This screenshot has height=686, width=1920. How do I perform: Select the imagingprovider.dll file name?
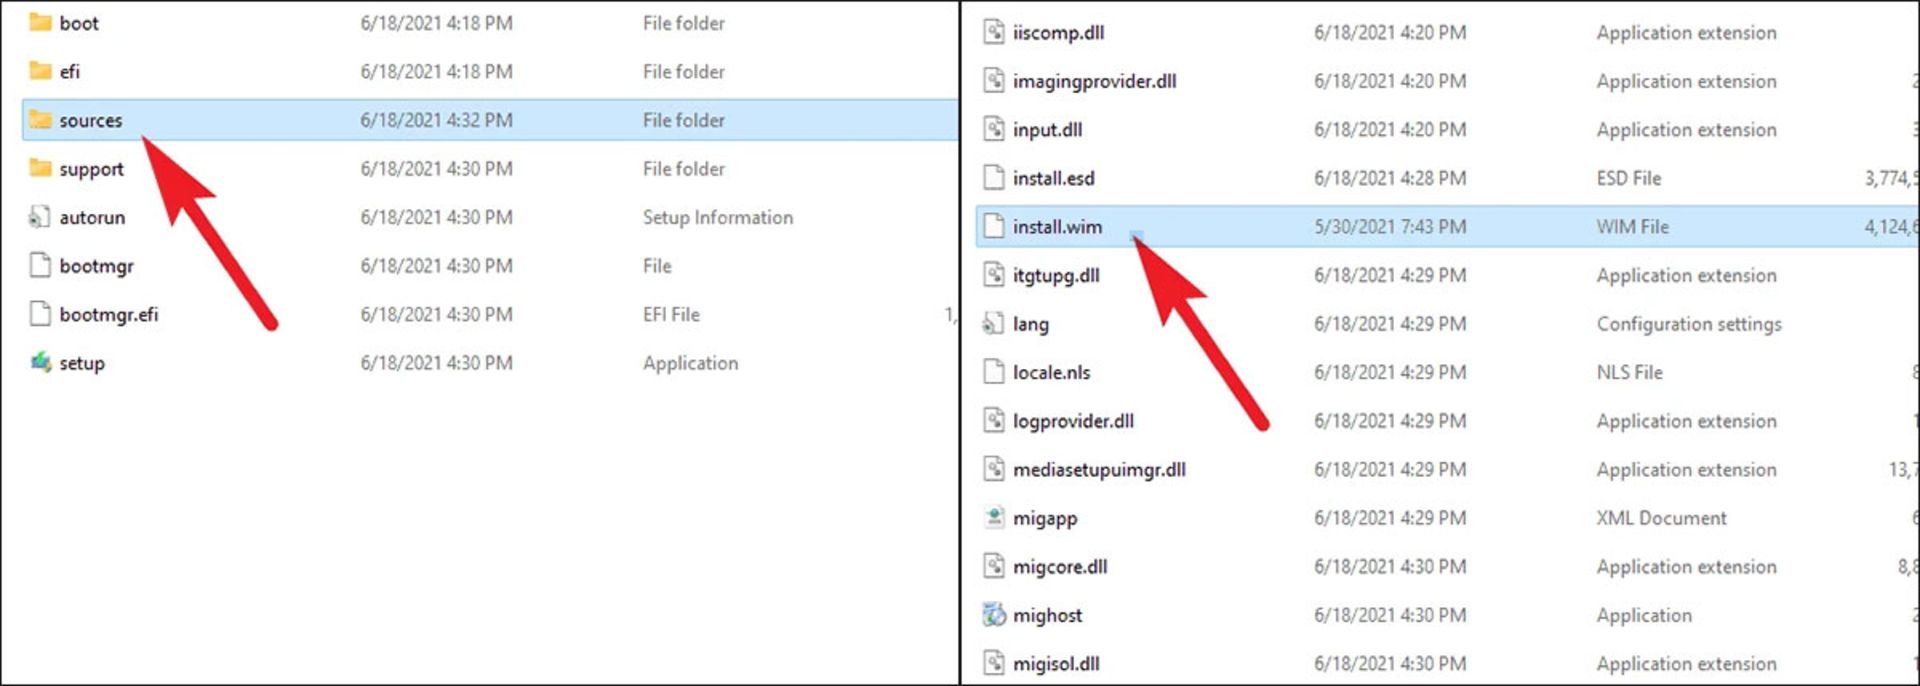pos(1094,81)
